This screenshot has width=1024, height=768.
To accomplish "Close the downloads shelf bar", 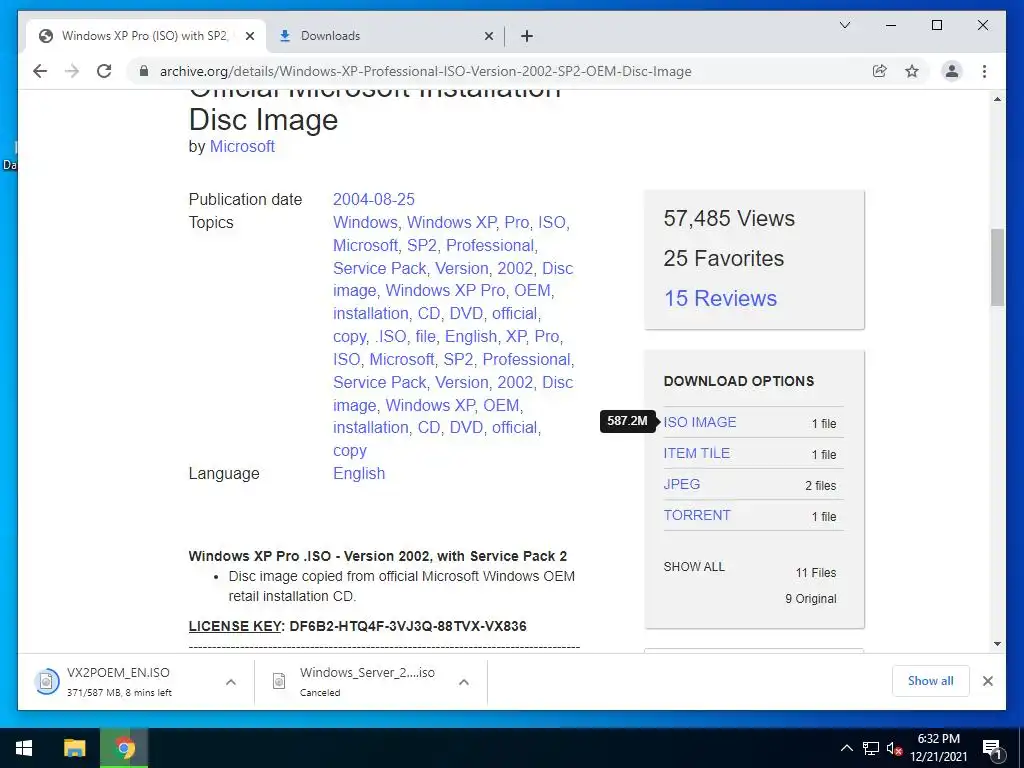I will [x=987, y=681].
